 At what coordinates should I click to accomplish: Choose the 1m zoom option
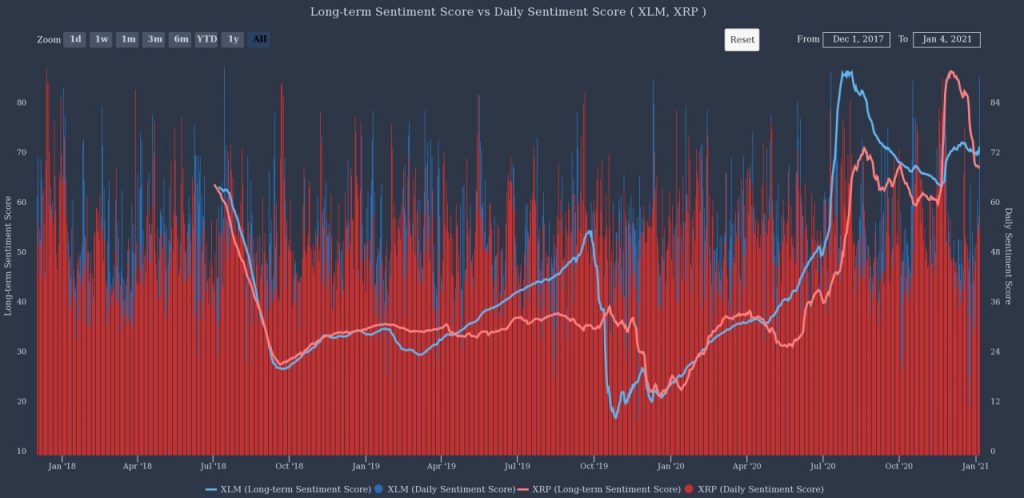pos(127,40)
